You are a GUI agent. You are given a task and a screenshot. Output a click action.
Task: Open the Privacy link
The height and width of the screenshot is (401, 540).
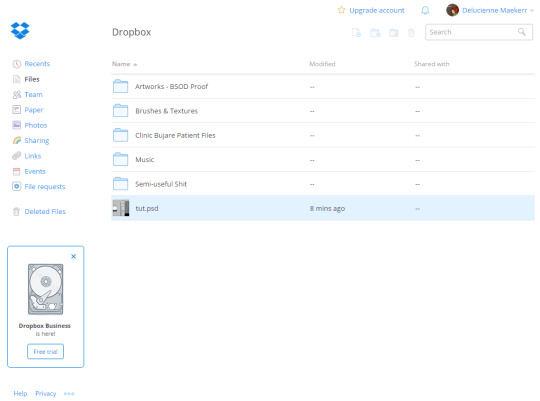(x=45, y=393)
